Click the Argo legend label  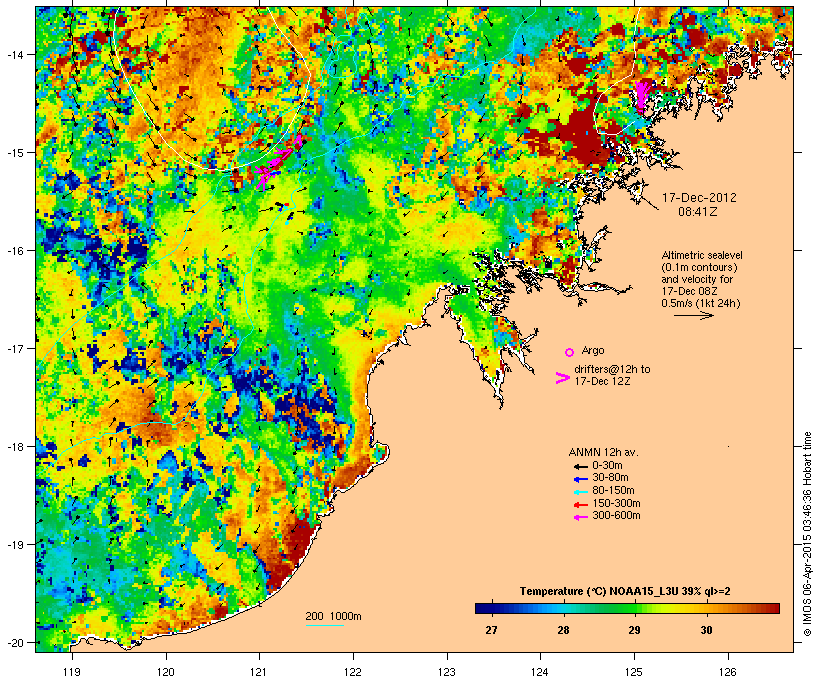[x=593, y=350]
